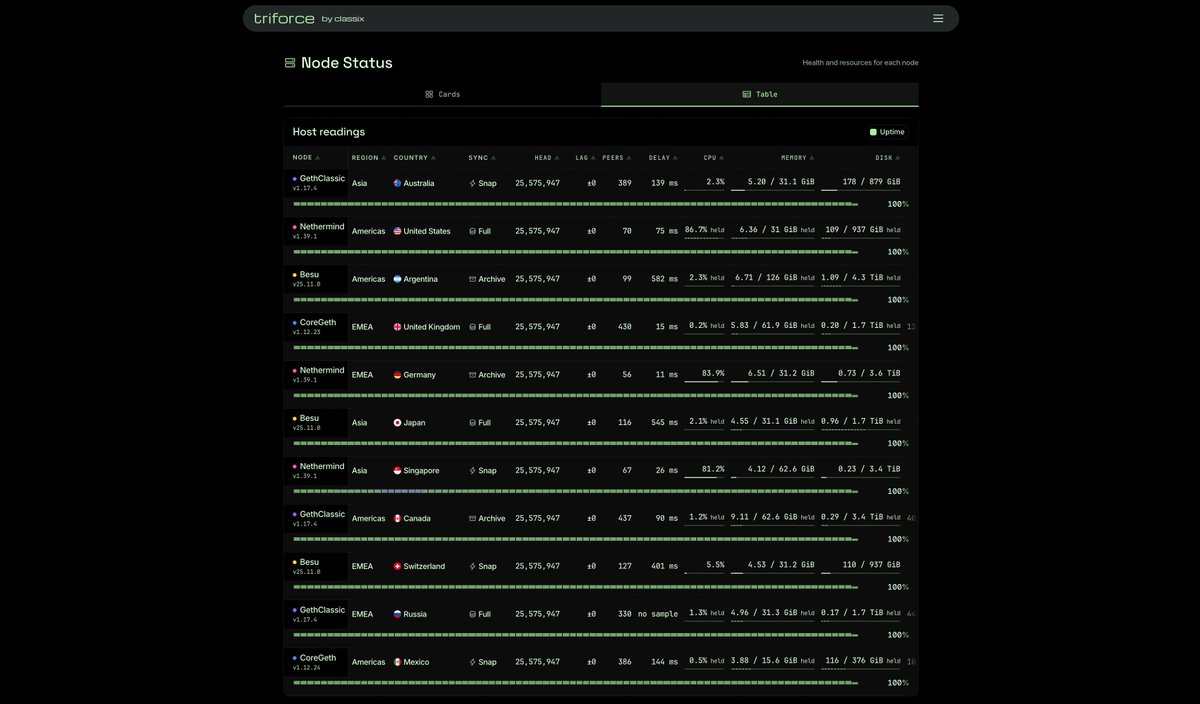
Task: Click Archive sync icon in Germany row
Action: click(x=472, y=375)
